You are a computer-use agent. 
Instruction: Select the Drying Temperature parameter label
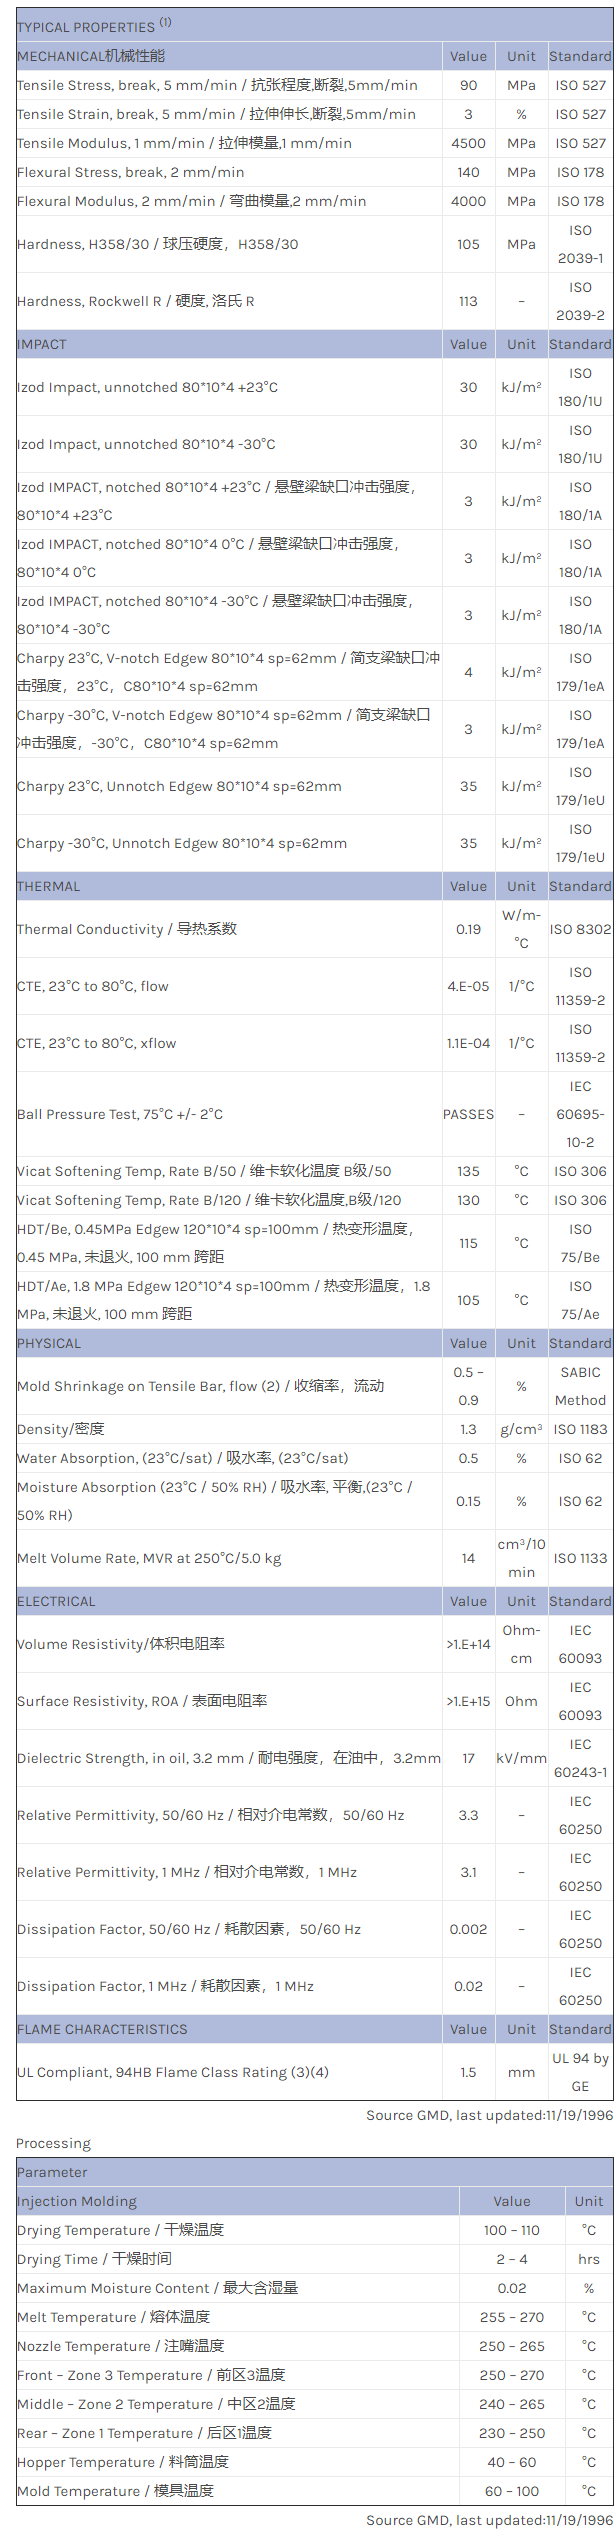tap(120, 2230)
